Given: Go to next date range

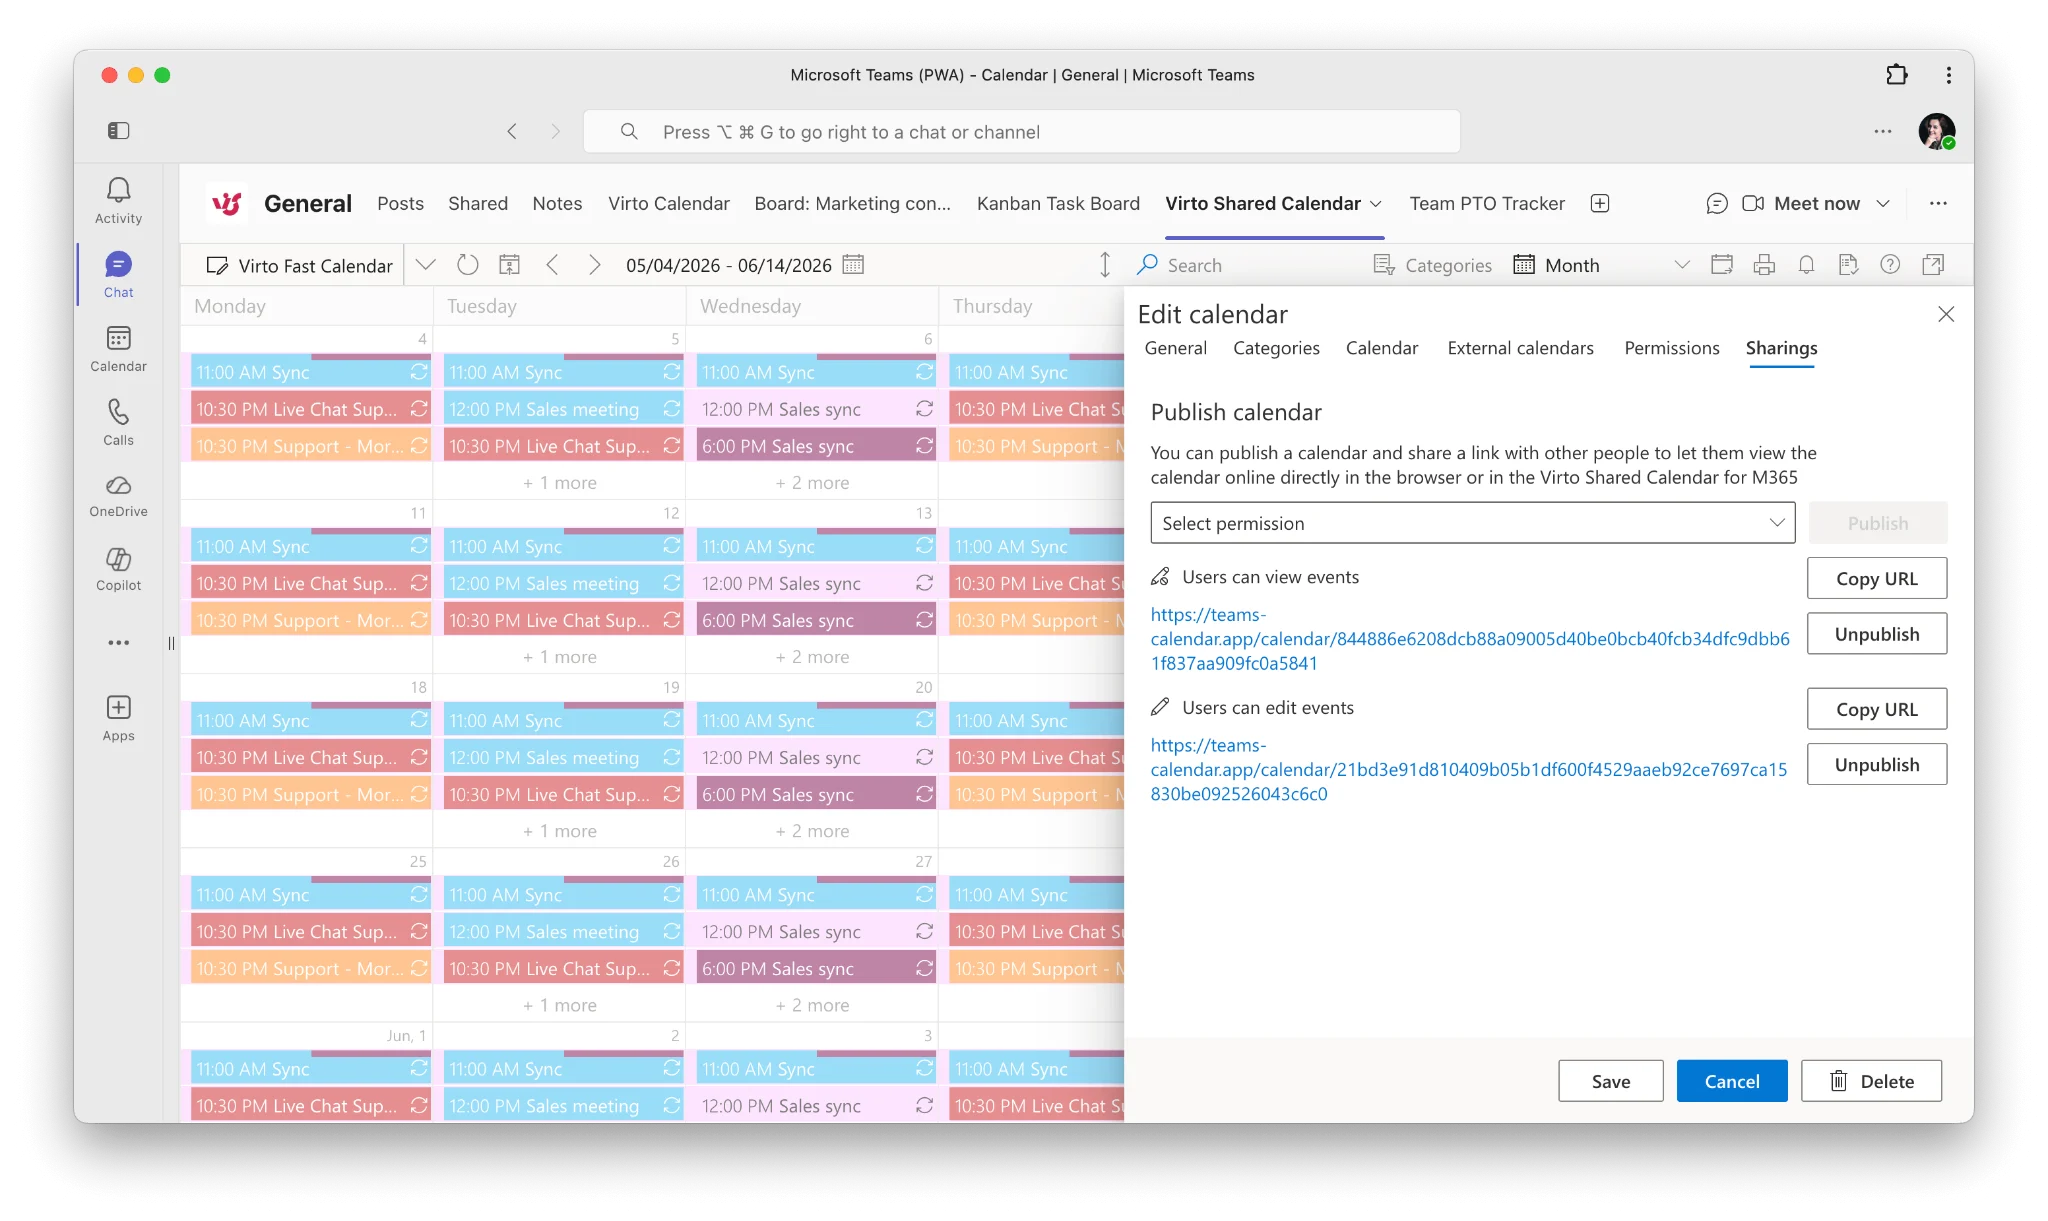Looking at the screenshot, I should [x=594, y=265].
